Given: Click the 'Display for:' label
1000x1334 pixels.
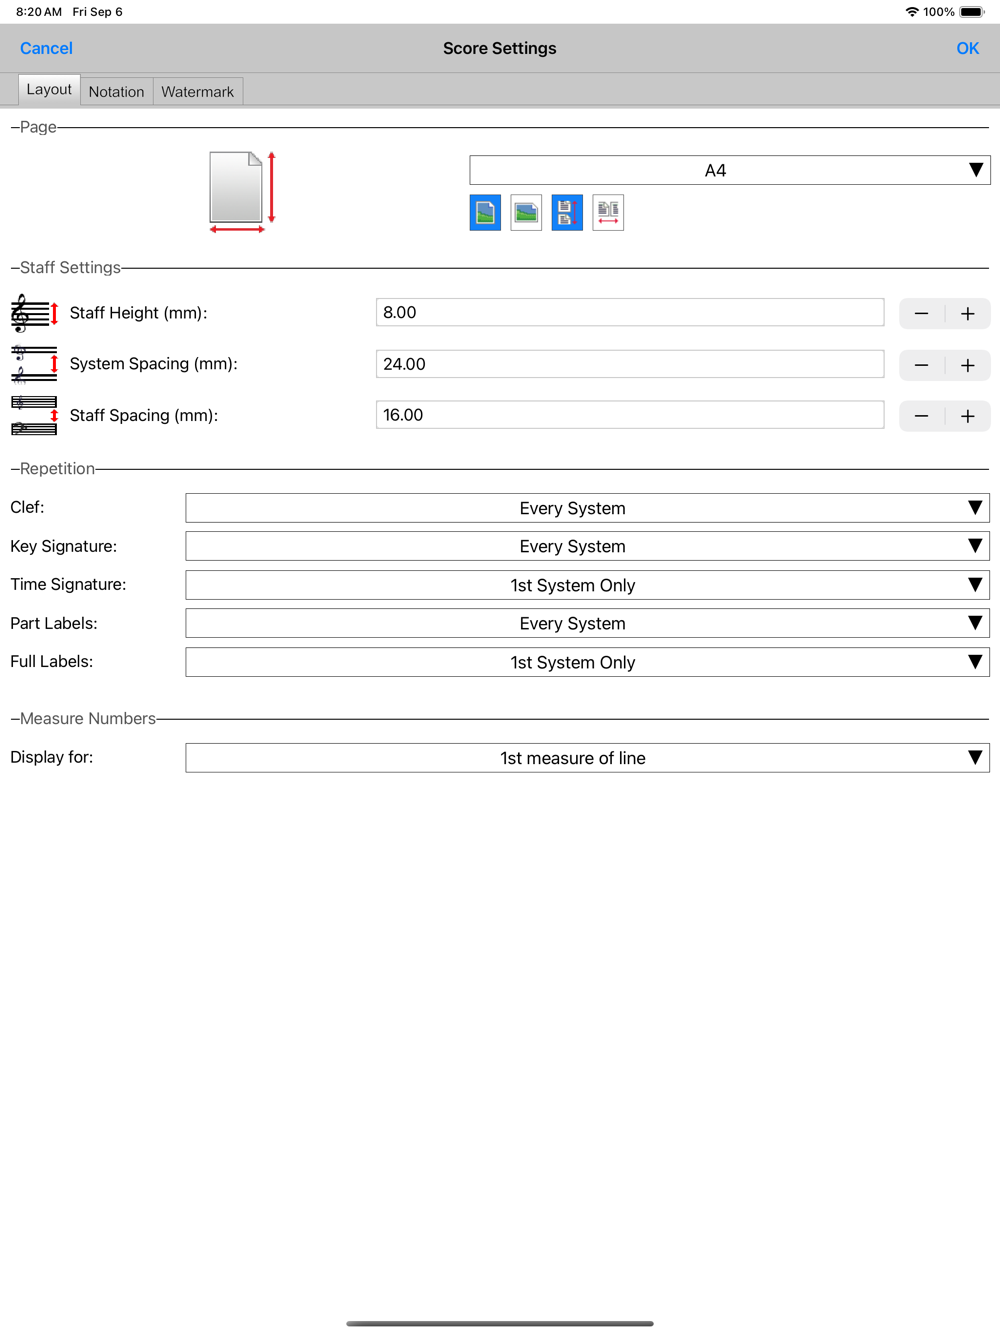Looking at the screenshot, I should 52,757.
